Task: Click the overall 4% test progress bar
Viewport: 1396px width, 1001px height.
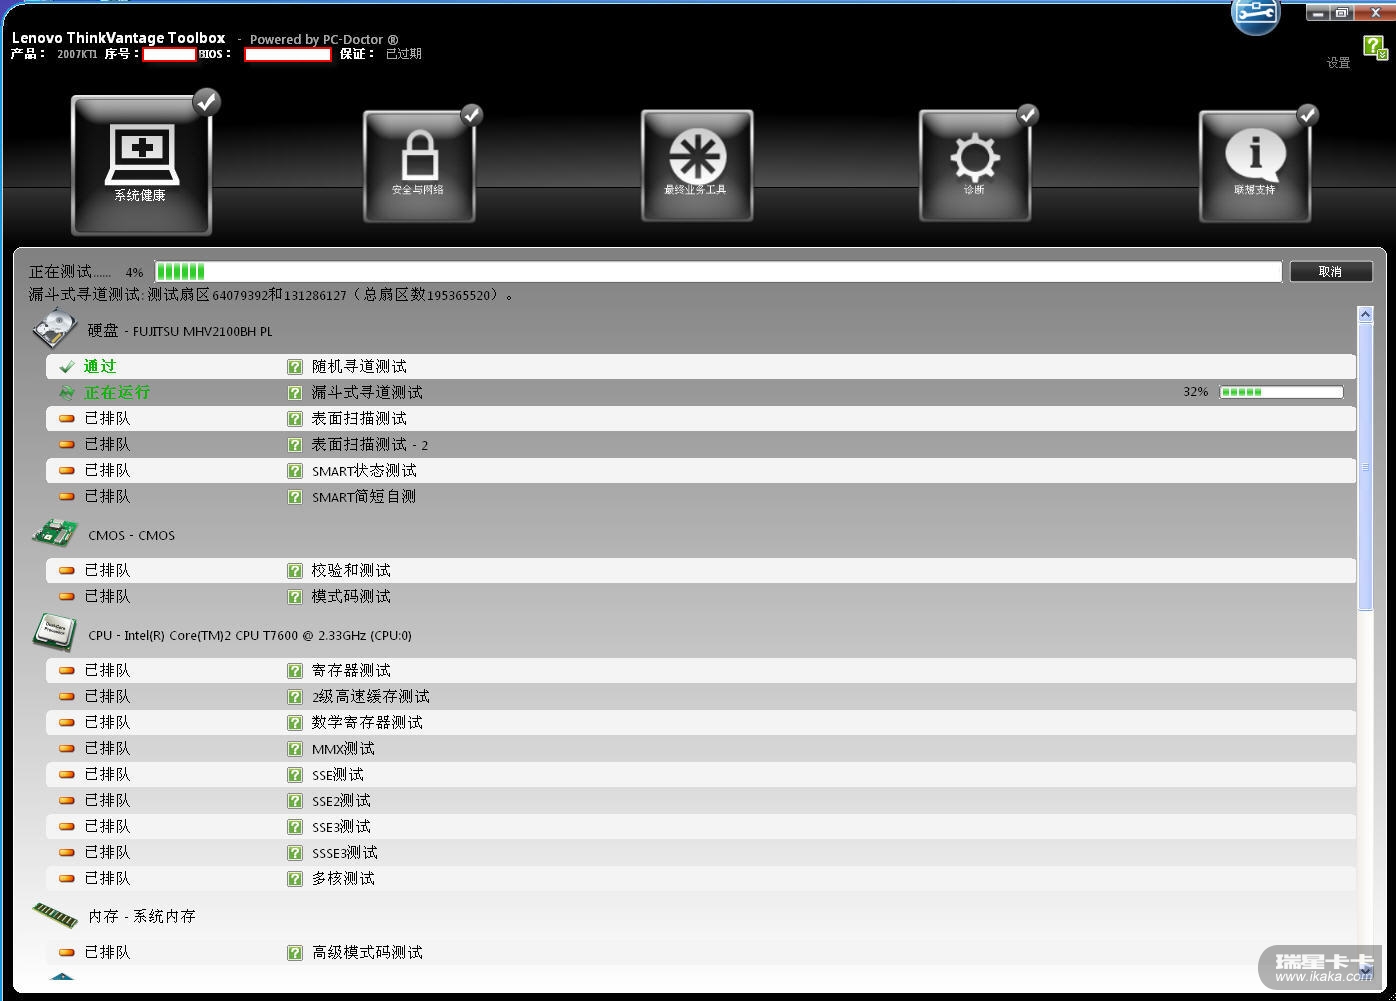Action: (718, 272)
